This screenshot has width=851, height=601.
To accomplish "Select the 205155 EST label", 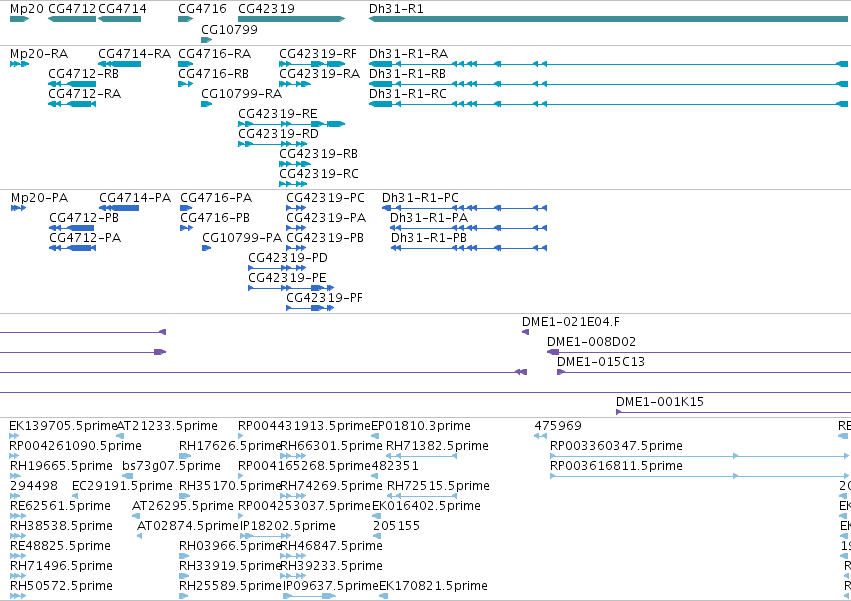I will (x=396, y=526).
